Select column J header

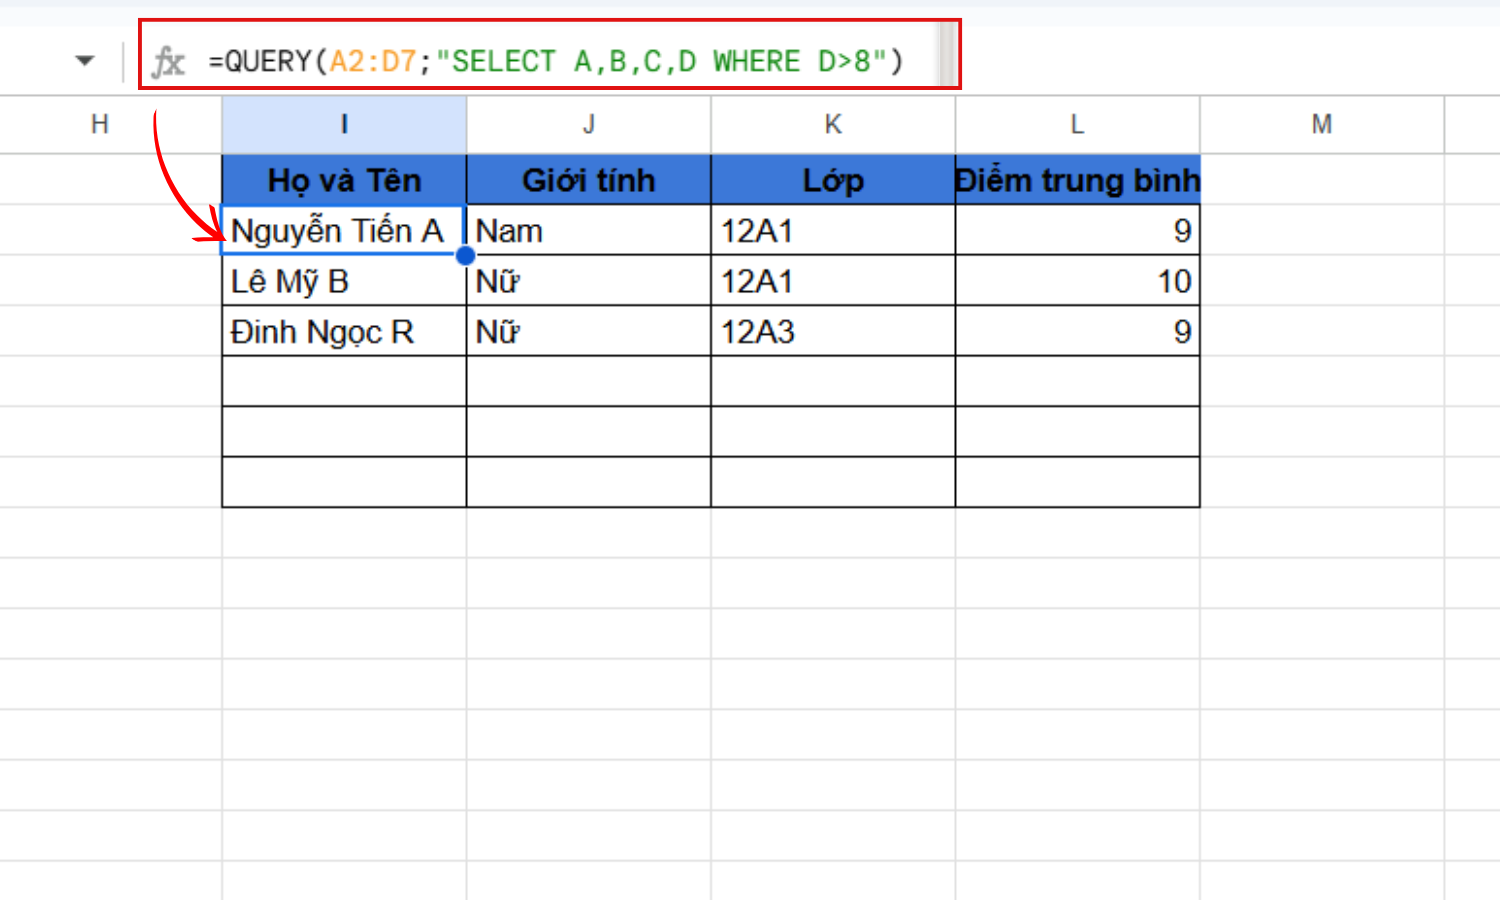tap(589, 125)
